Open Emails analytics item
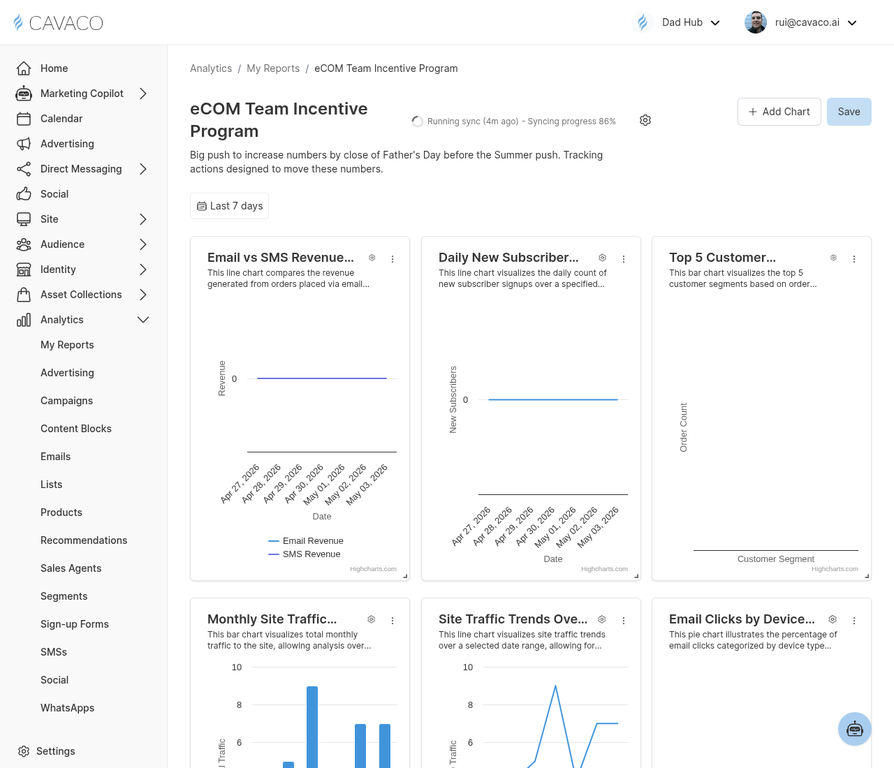Screen dimensions: 894x768 pos(55,457)
